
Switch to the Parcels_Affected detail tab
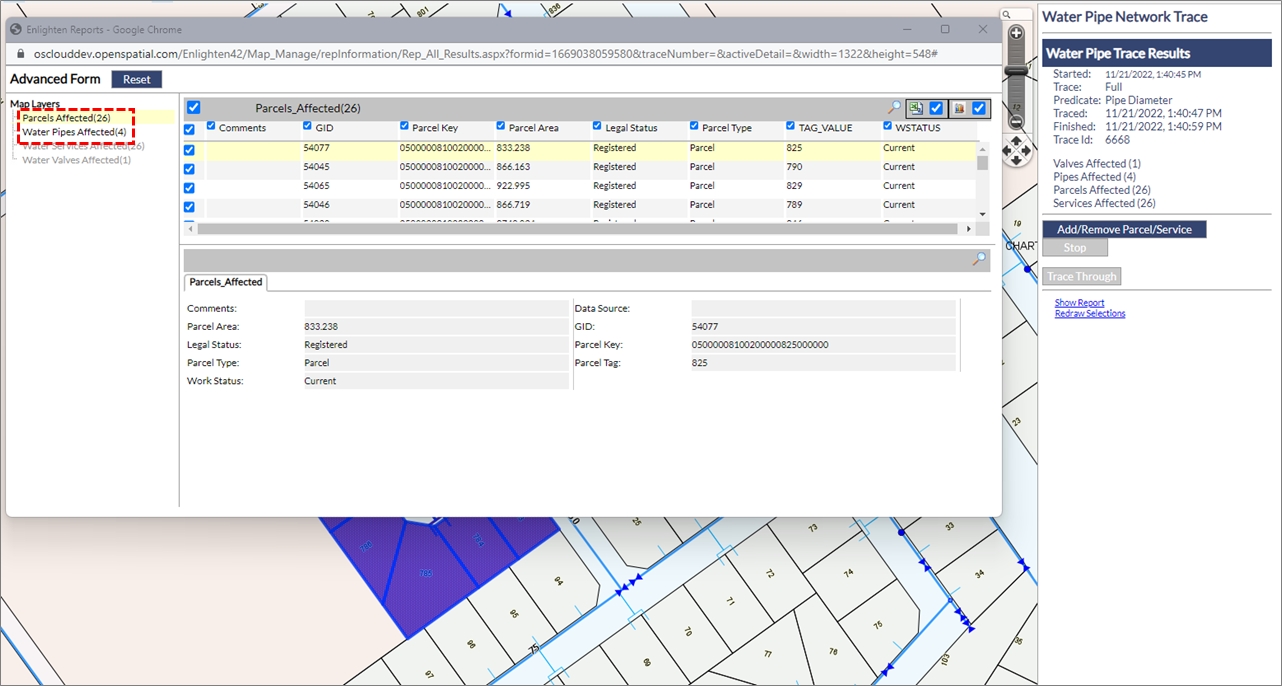pyautogui.click(x=226, y=282)
